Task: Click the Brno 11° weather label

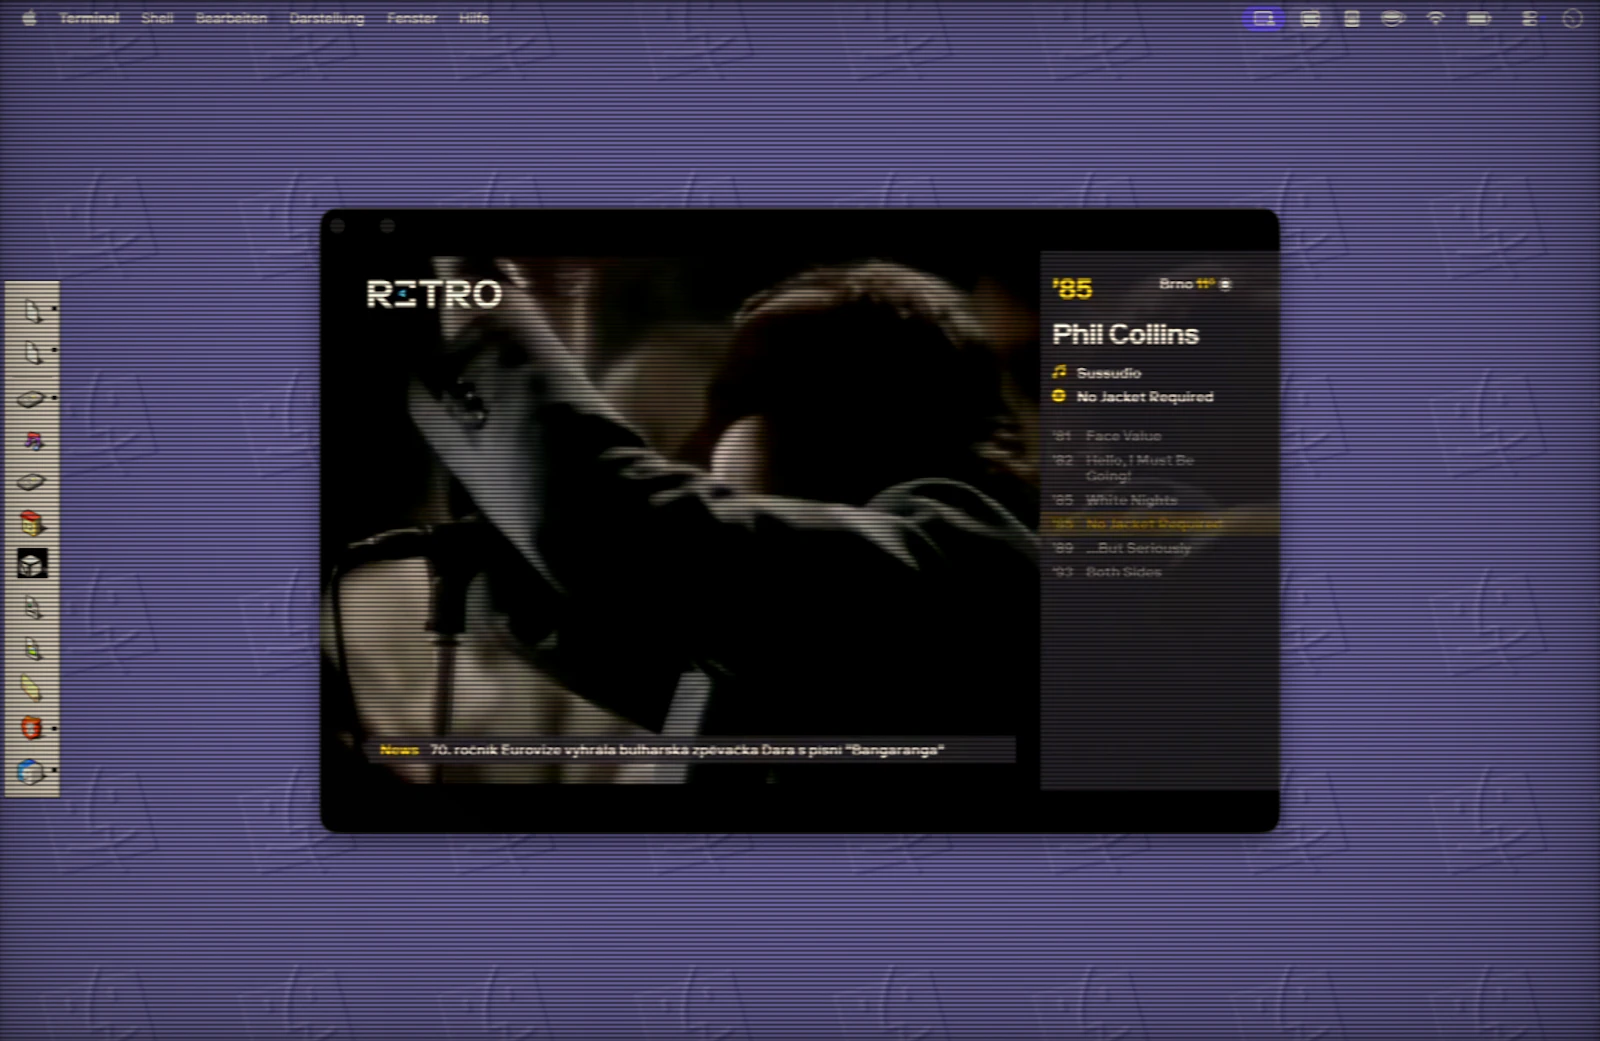Action: pyautogui.click(x=1186, y=284)
